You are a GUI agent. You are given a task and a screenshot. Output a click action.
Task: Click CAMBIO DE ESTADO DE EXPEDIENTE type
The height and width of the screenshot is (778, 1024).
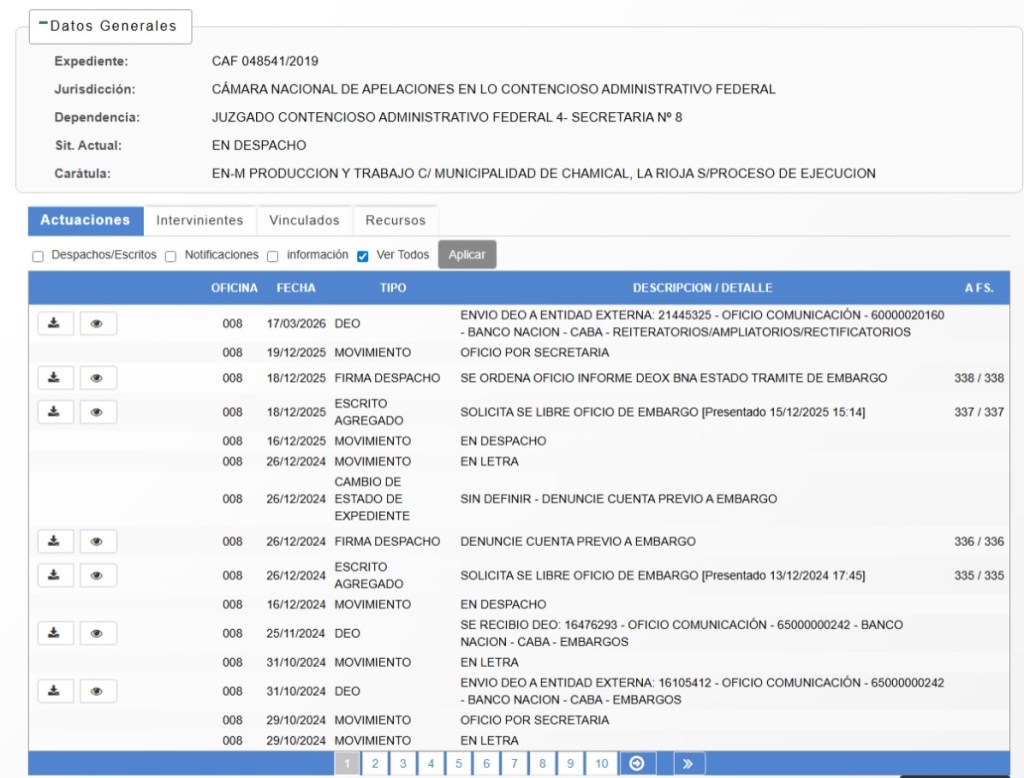(x=372, y=498)
